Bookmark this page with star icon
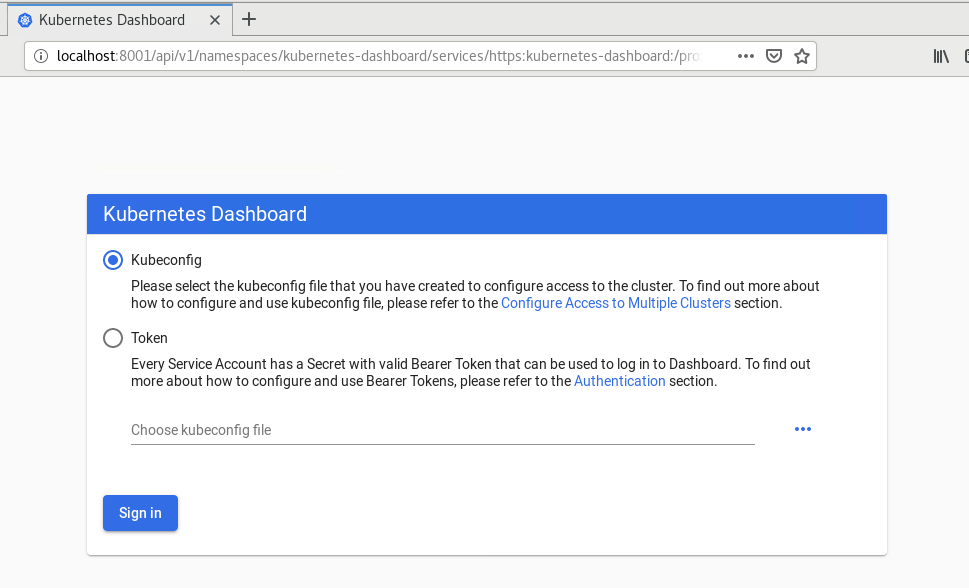This screenshot has height=588, width=969. click(x=802, y=56)
